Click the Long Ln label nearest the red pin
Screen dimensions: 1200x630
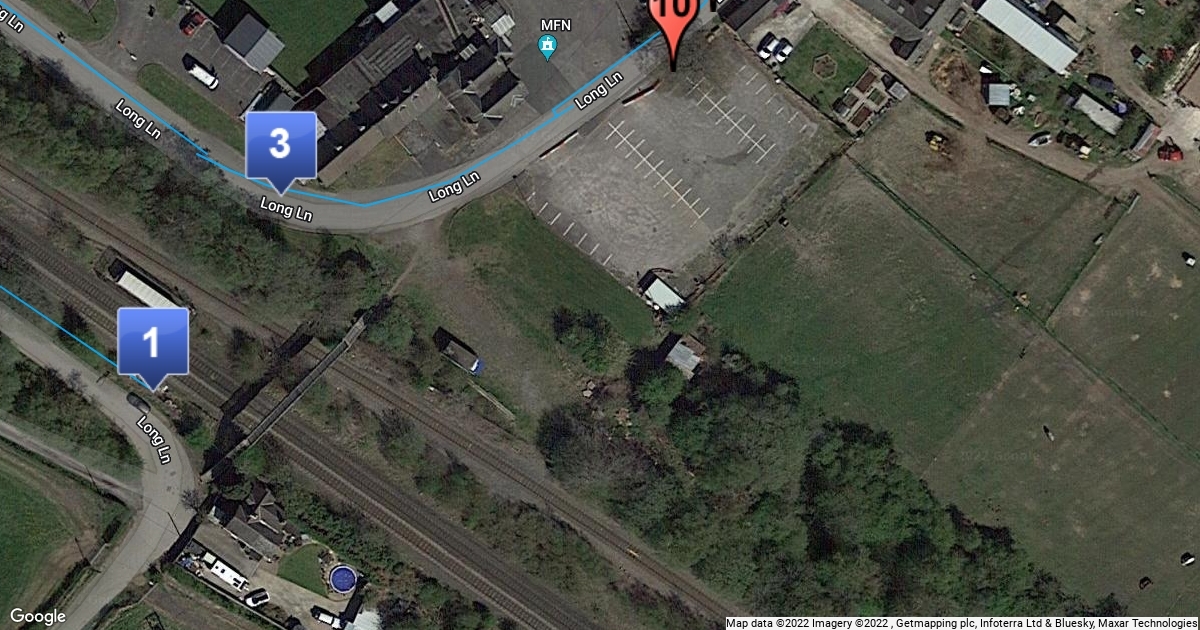(x=599, y=91)
